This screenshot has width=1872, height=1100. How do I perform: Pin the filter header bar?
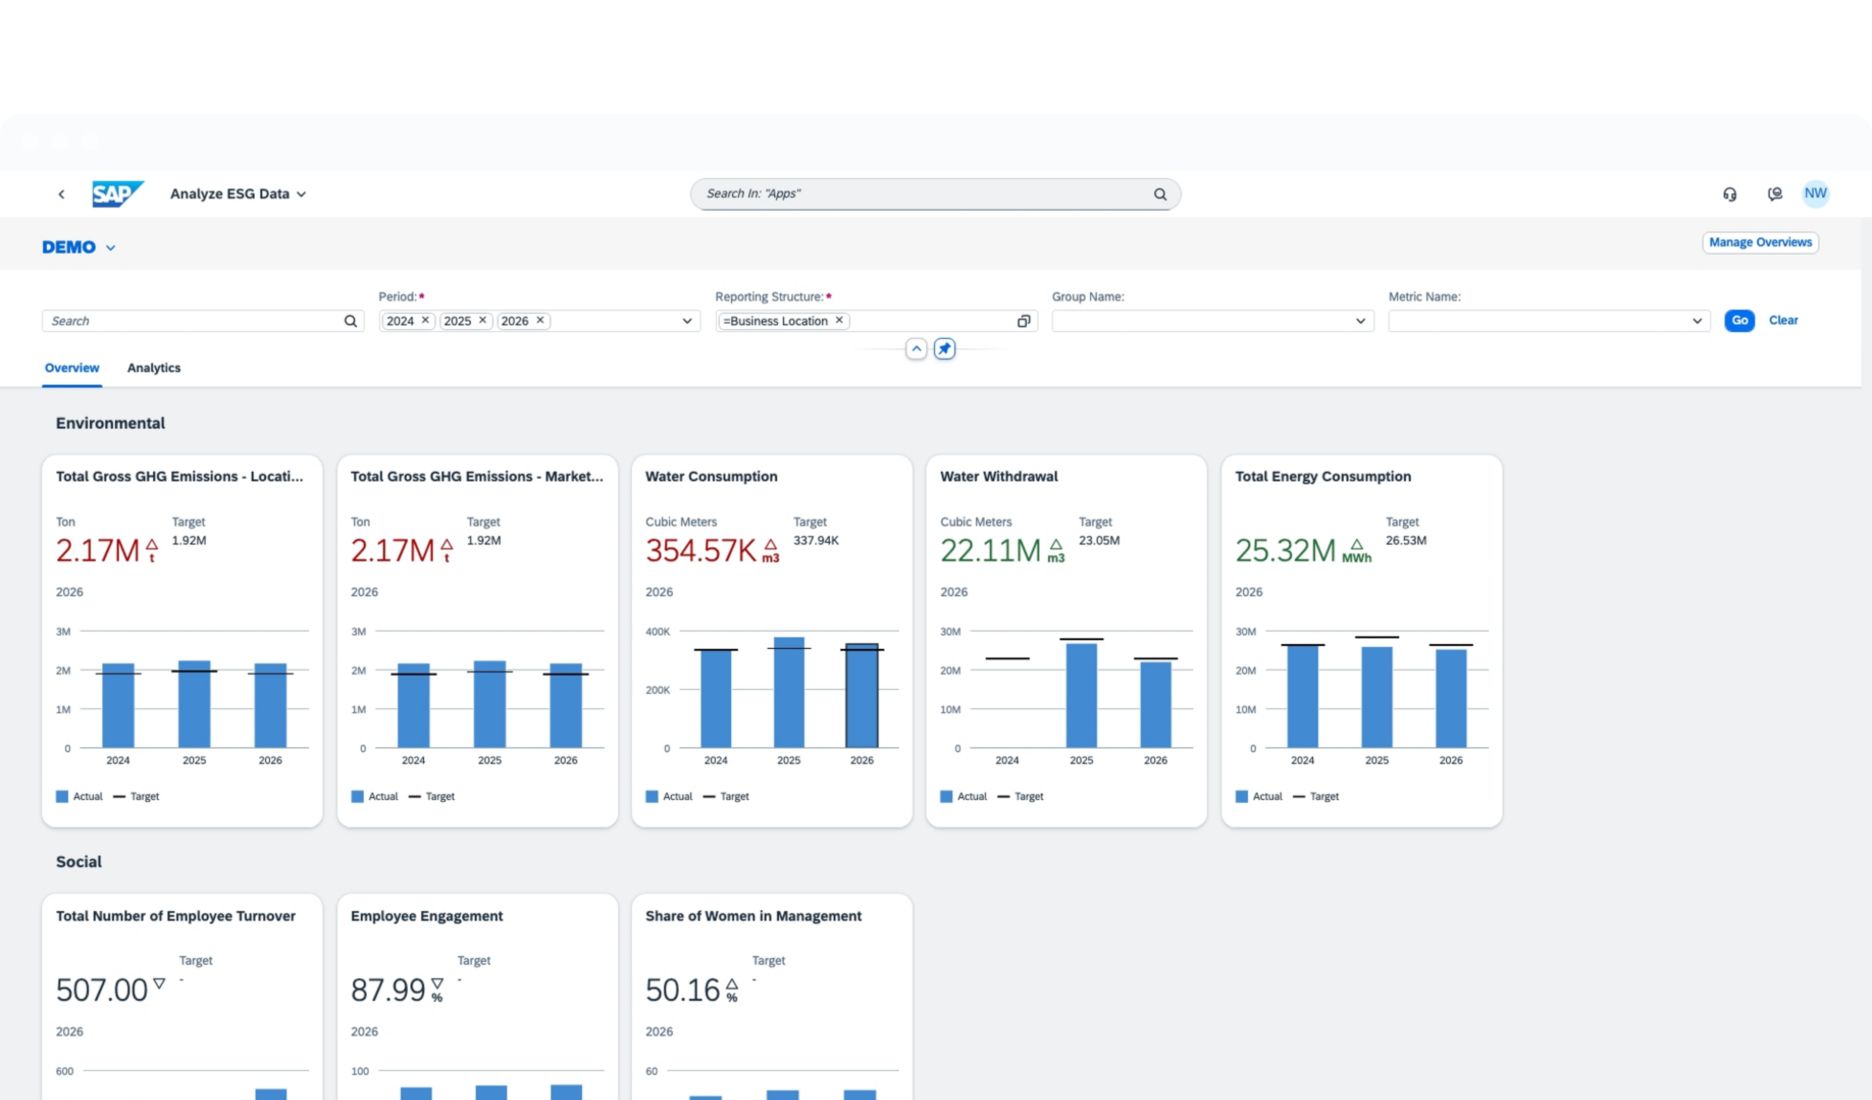pos(944,349)
